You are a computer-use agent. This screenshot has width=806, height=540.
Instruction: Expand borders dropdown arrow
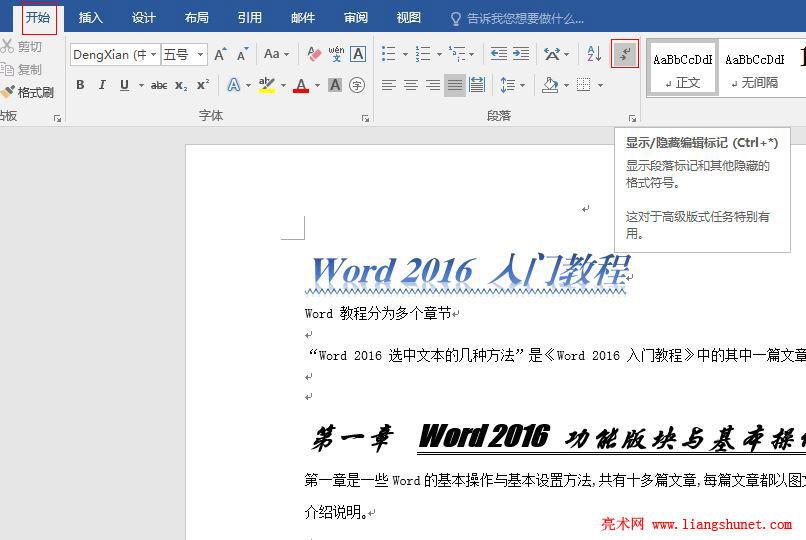tap(600, 85)
